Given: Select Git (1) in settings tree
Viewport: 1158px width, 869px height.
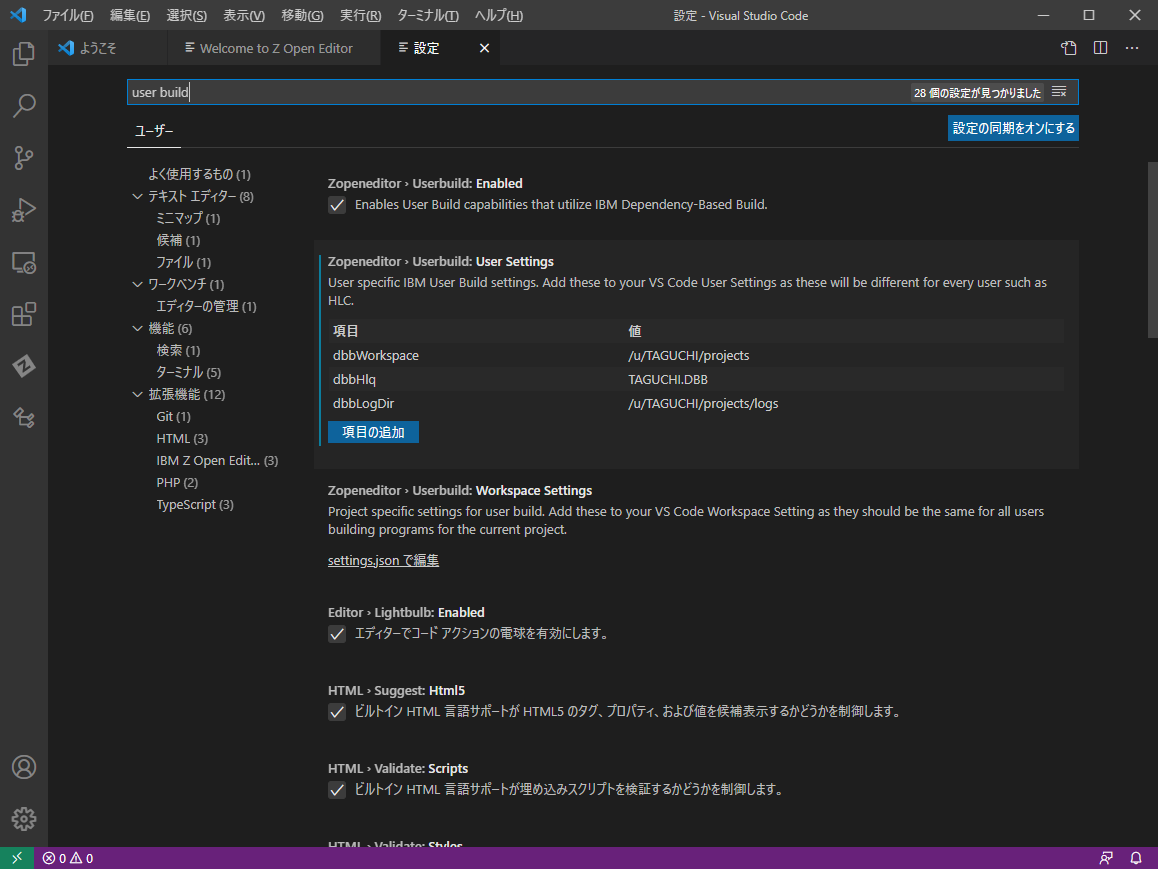Looking at the screenshot, I should (173, 416).
